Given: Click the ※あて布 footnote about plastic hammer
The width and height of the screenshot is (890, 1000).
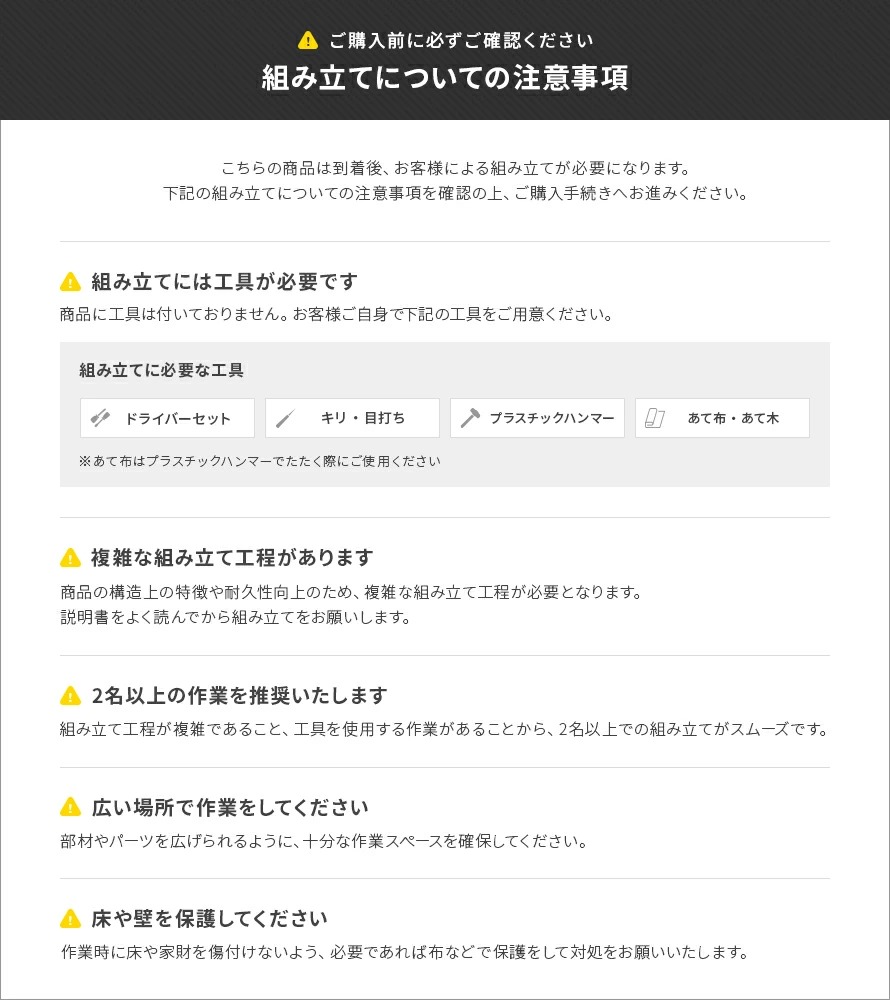Looking at the screenshot, I should click(259, 461).
